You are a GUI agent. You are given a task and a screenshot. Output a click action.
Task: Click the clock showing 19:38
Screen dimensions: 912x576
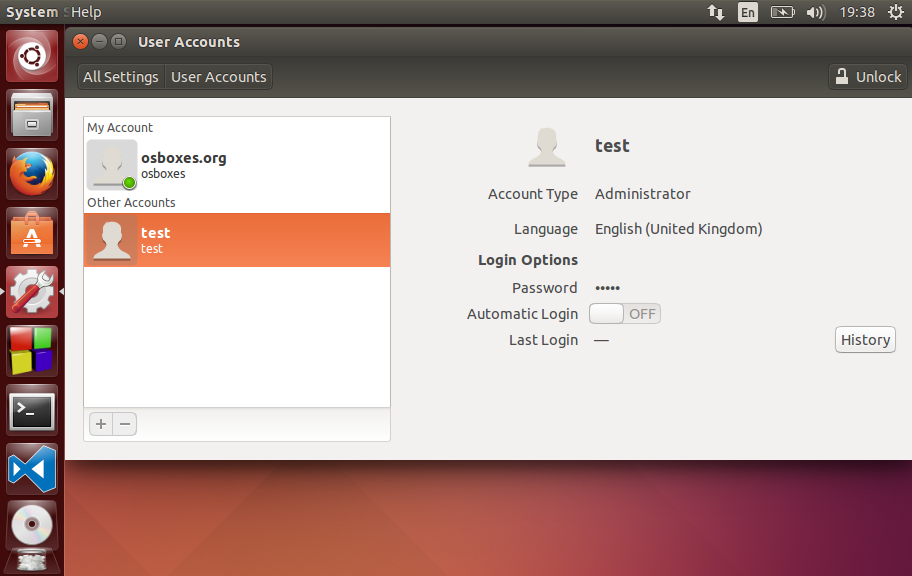click(857, 12)
